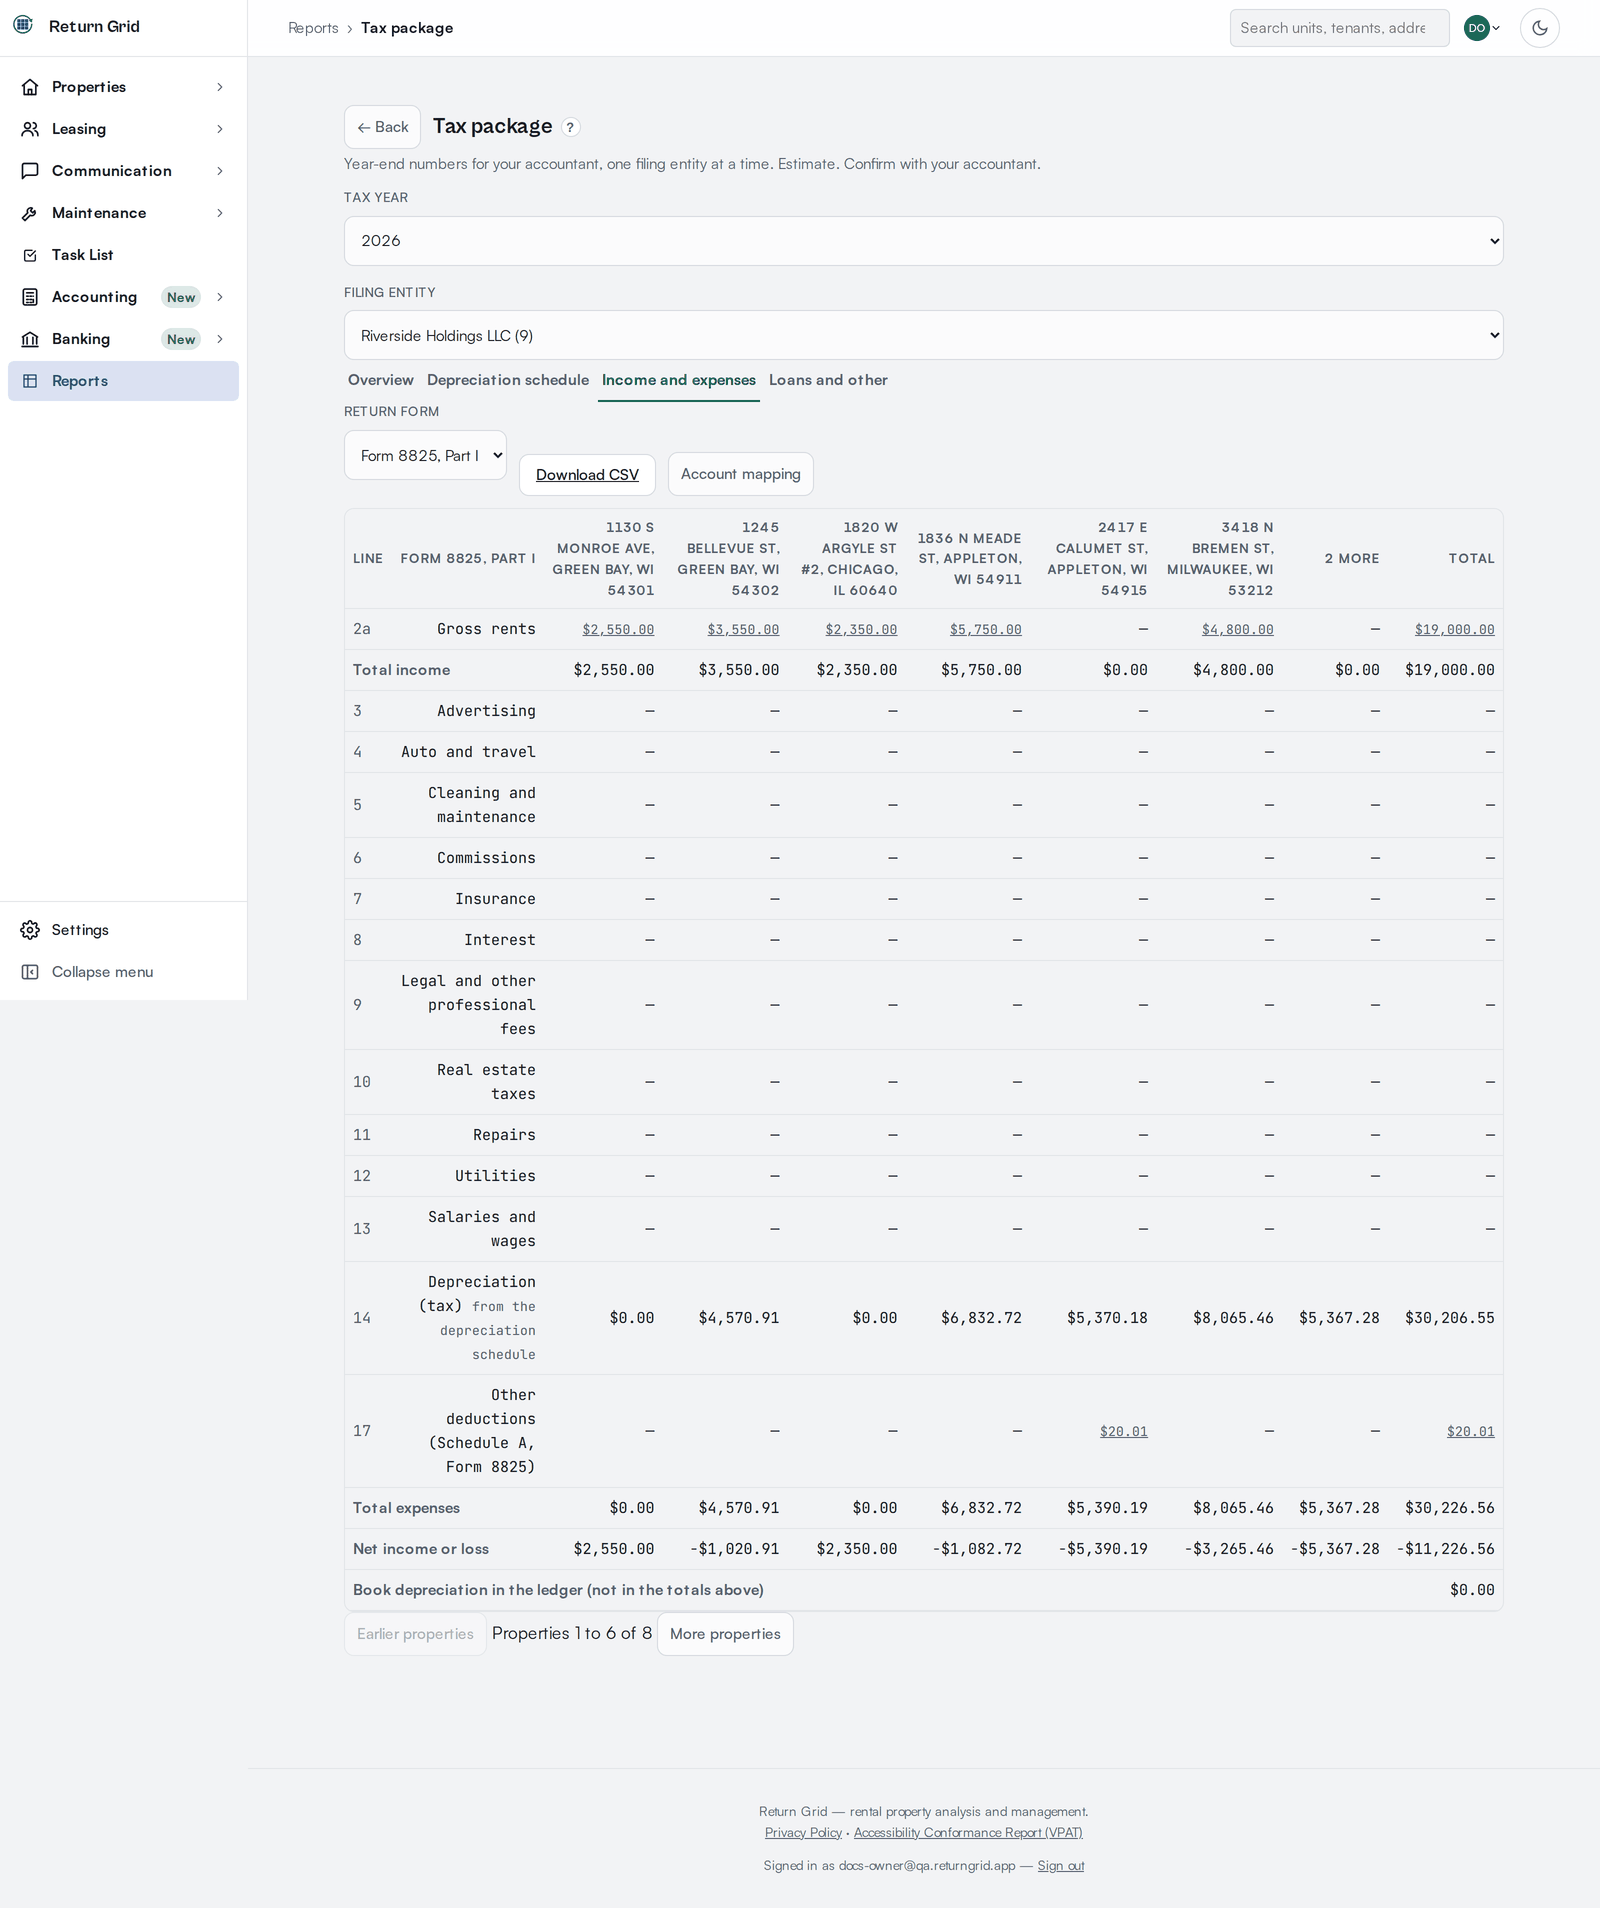This screenshot has height=1908, width=1600.
Task: Click the Sign out link
Action: coord(1061,1865)
